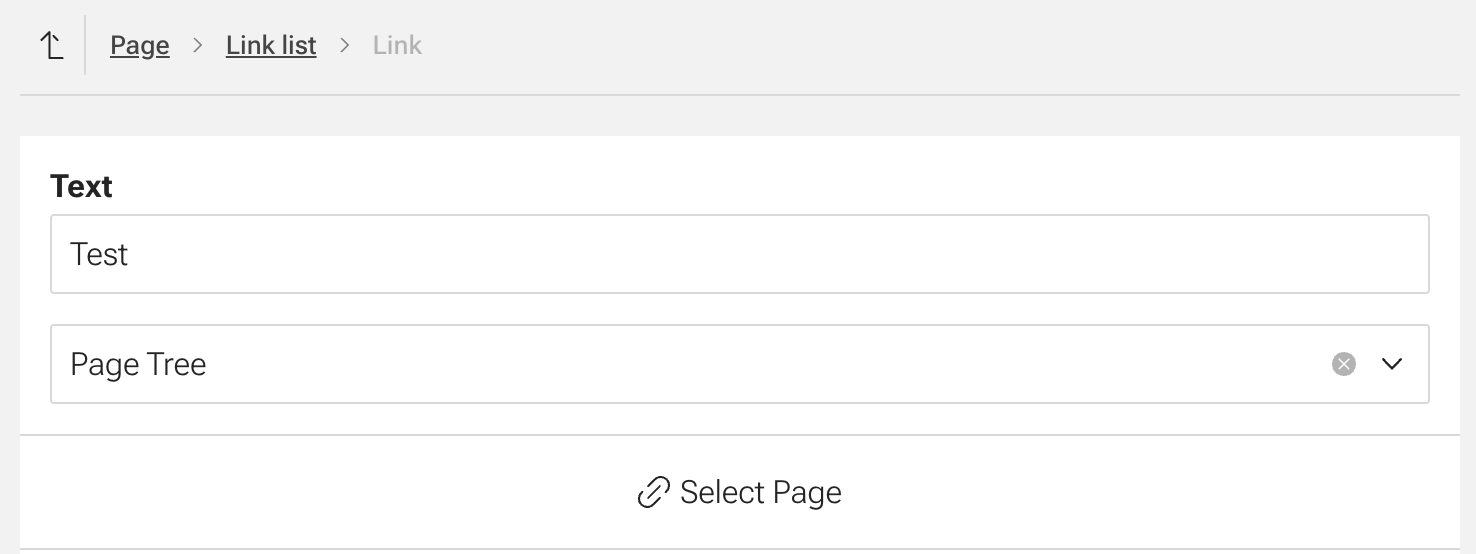Click the gray header area right of breadcrumbs
This screenshot has width=1476, height=554.
click(900, 45)
